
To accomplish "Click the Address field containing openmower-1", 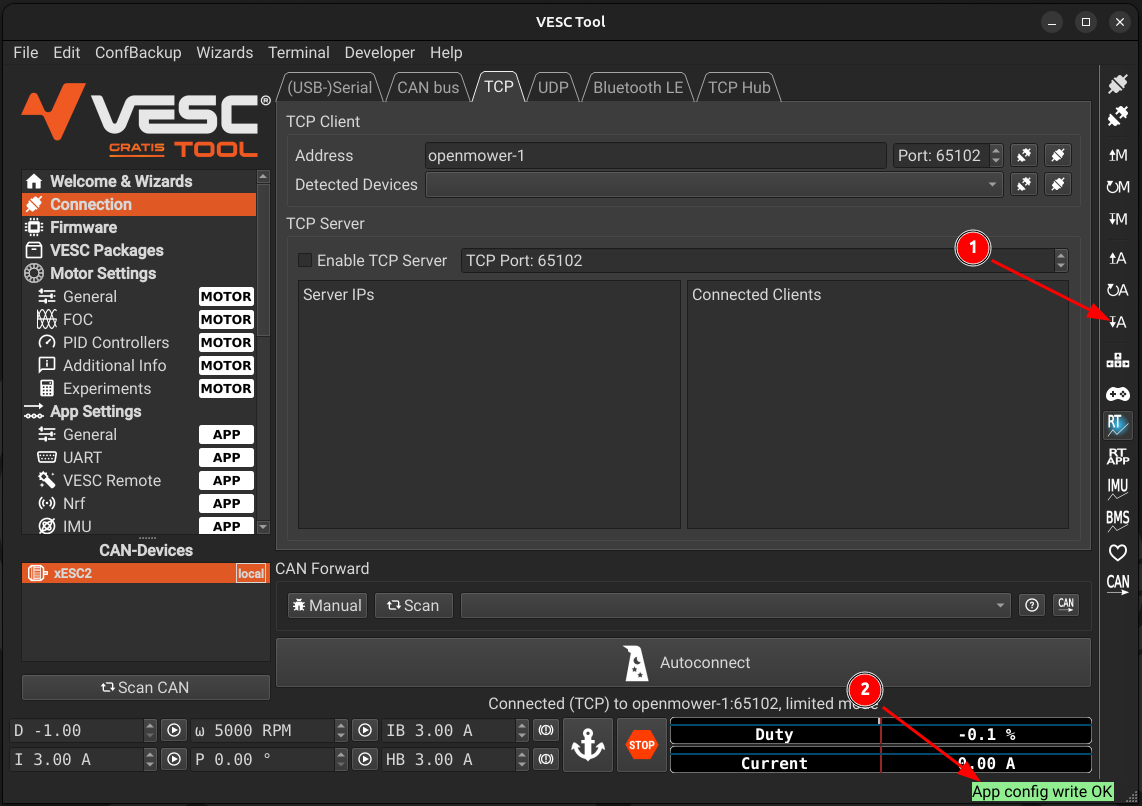I will coord(655,156).
